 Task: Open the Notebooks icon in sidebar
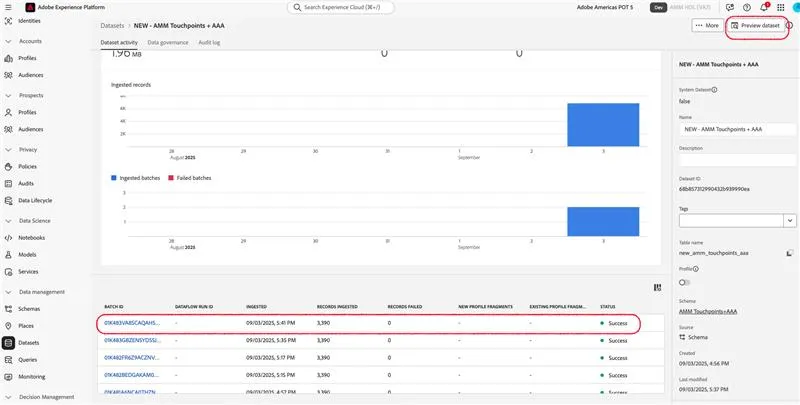point(8,238)
